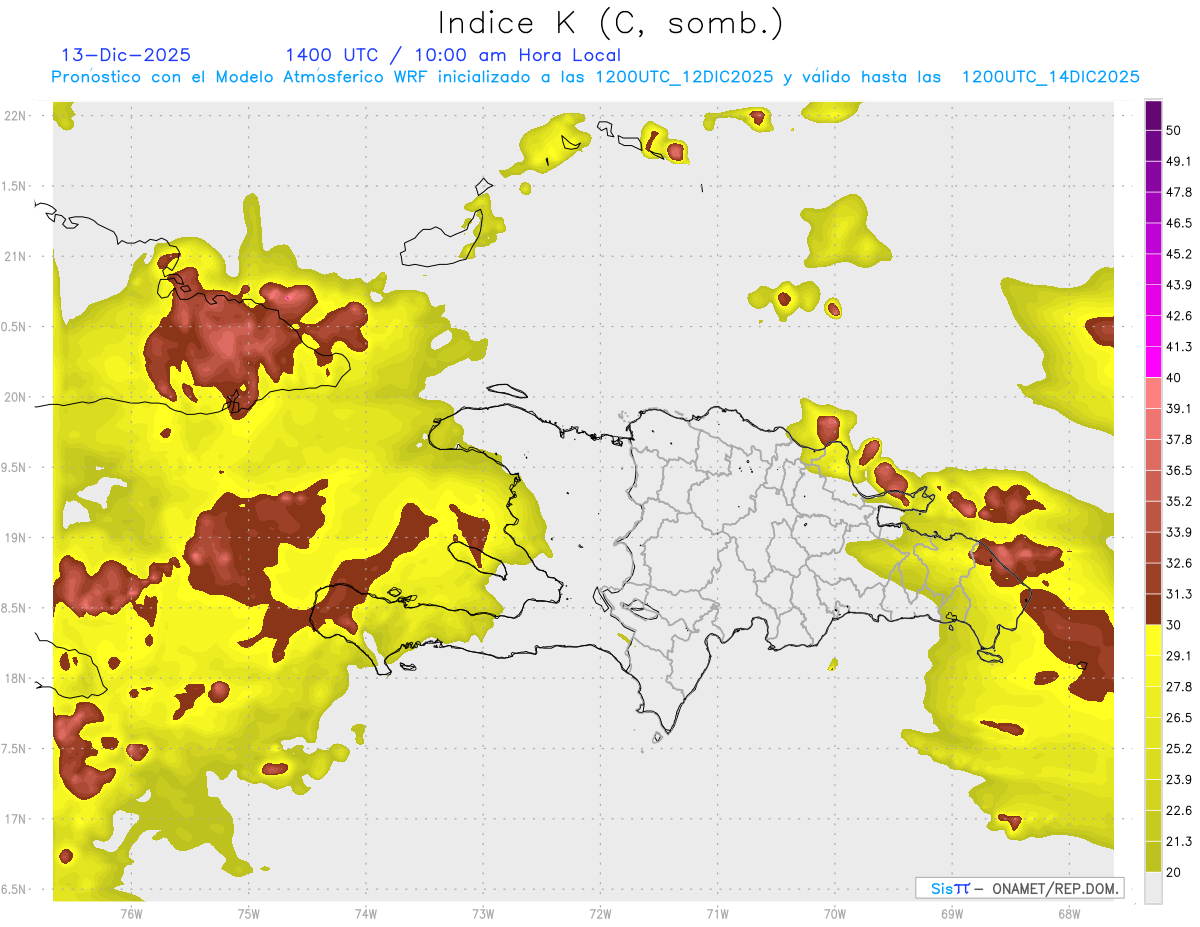Click the legend value 29.1

point(1178,656)
